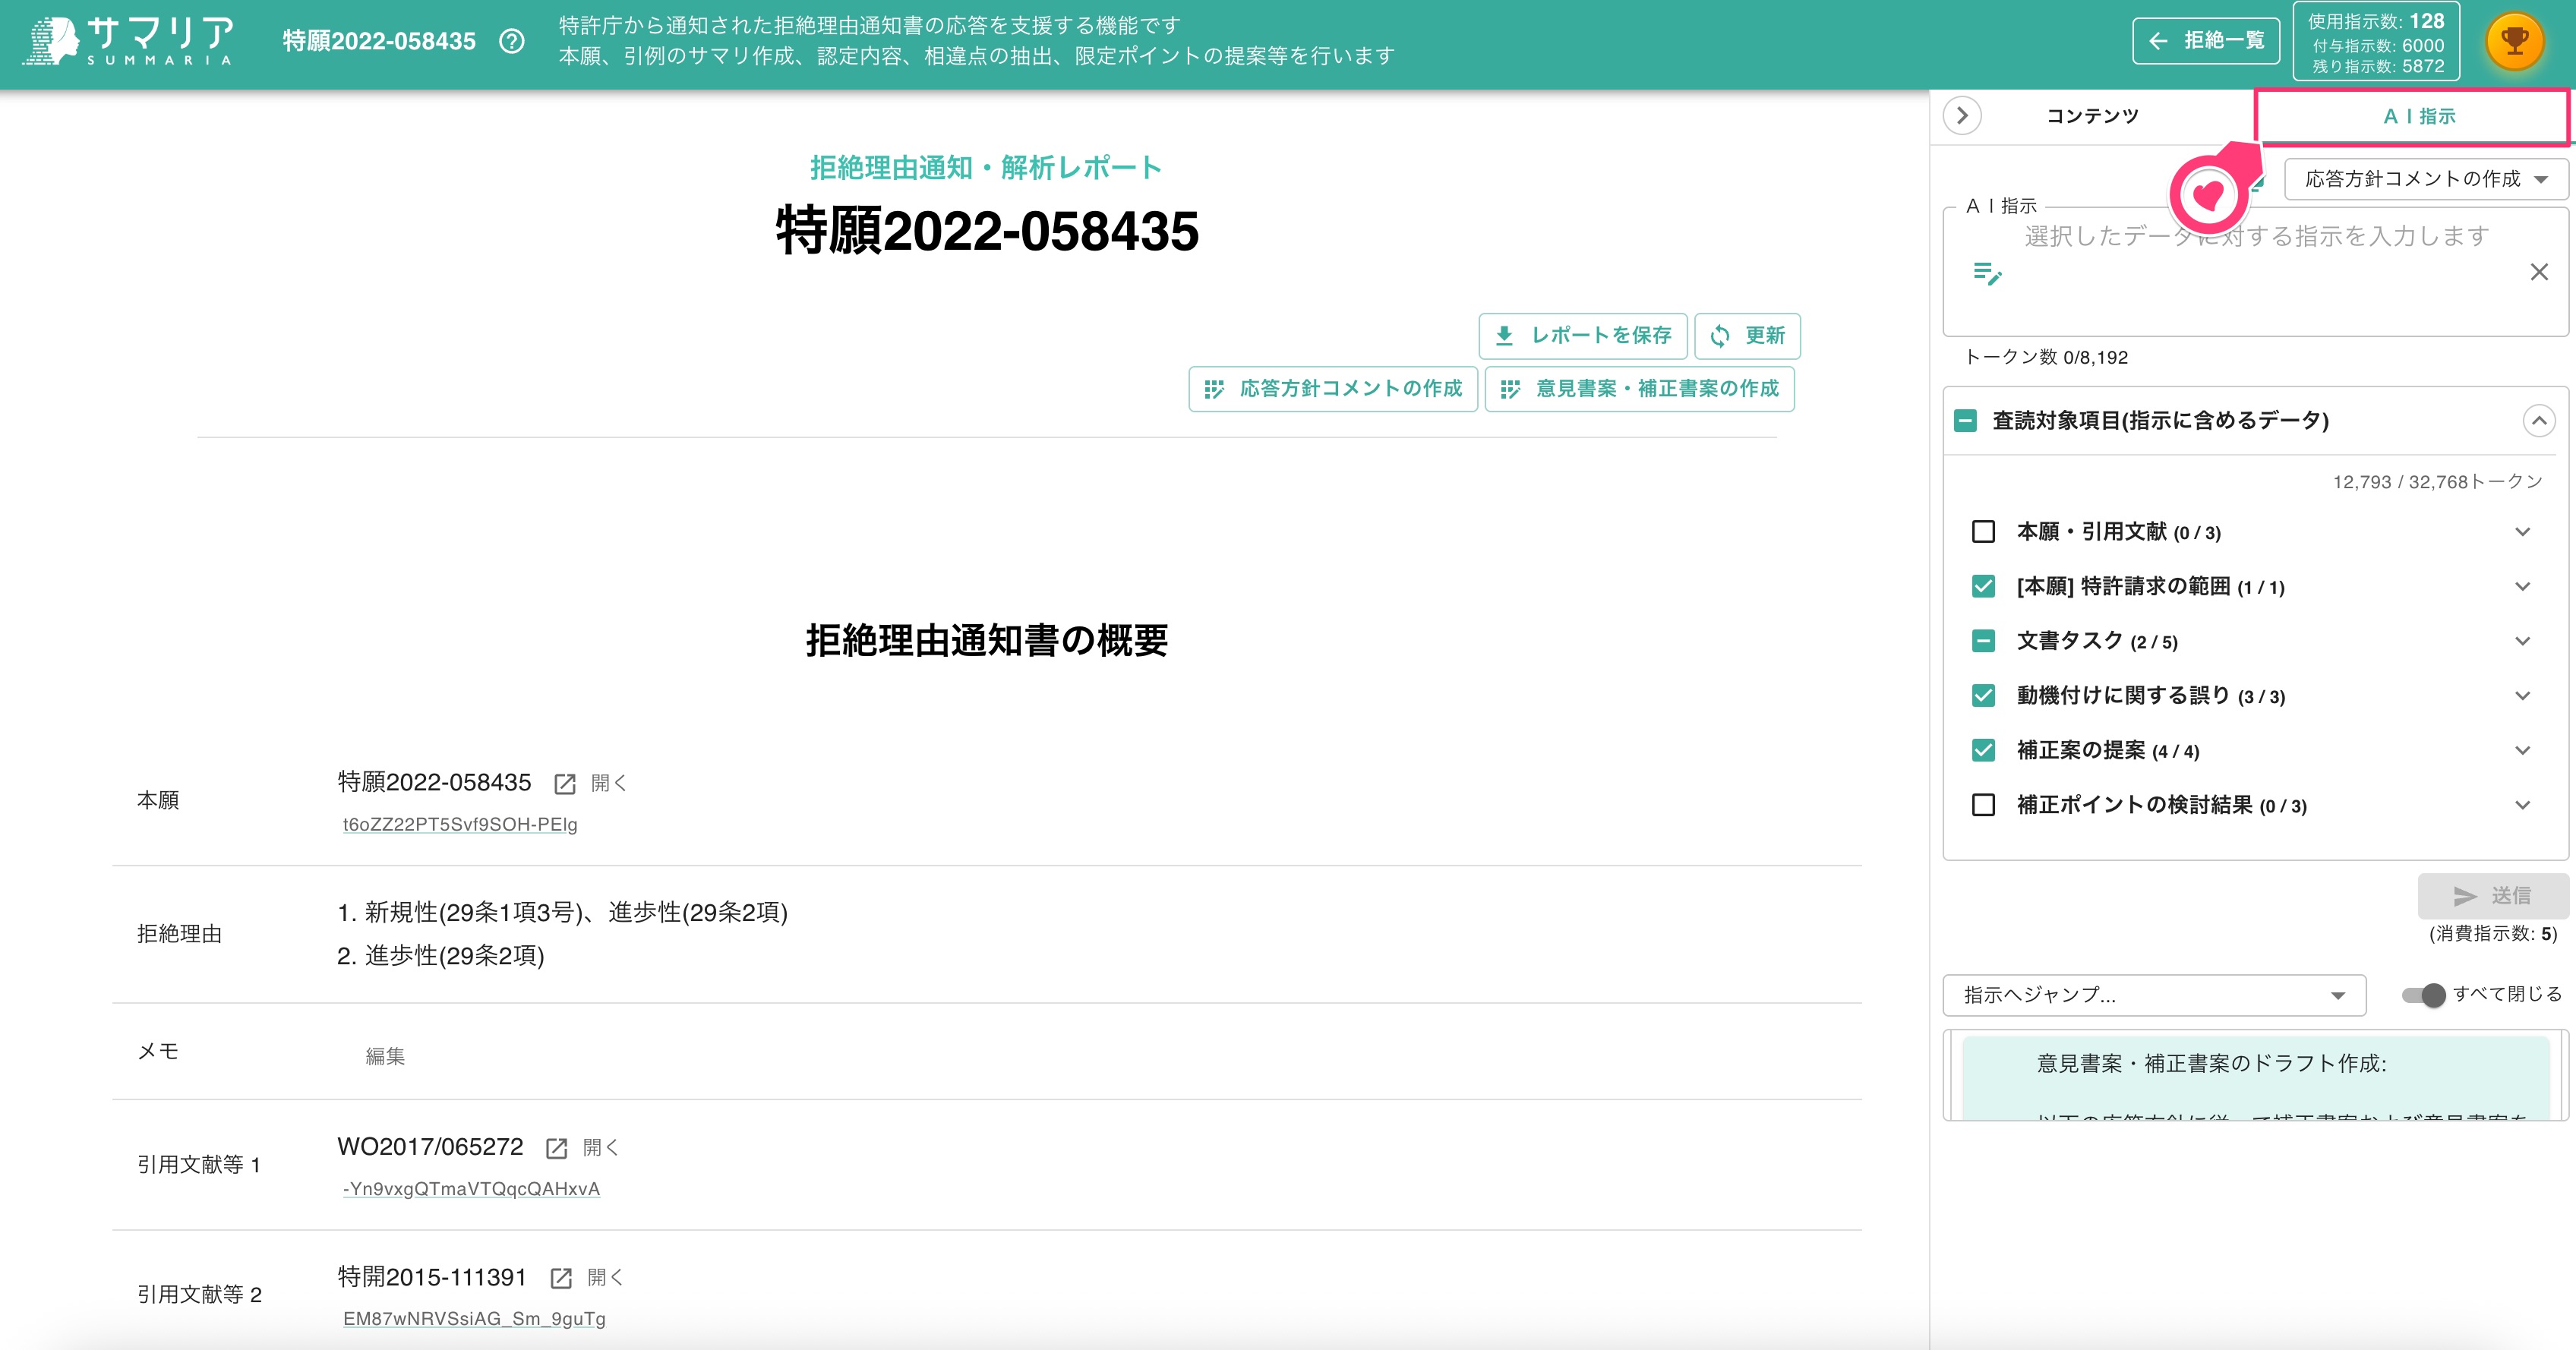Open external link icon for 特開2015-111391
Image resolution: width=2576 pixels, height=1350 pixels.
pos(561,1278)
